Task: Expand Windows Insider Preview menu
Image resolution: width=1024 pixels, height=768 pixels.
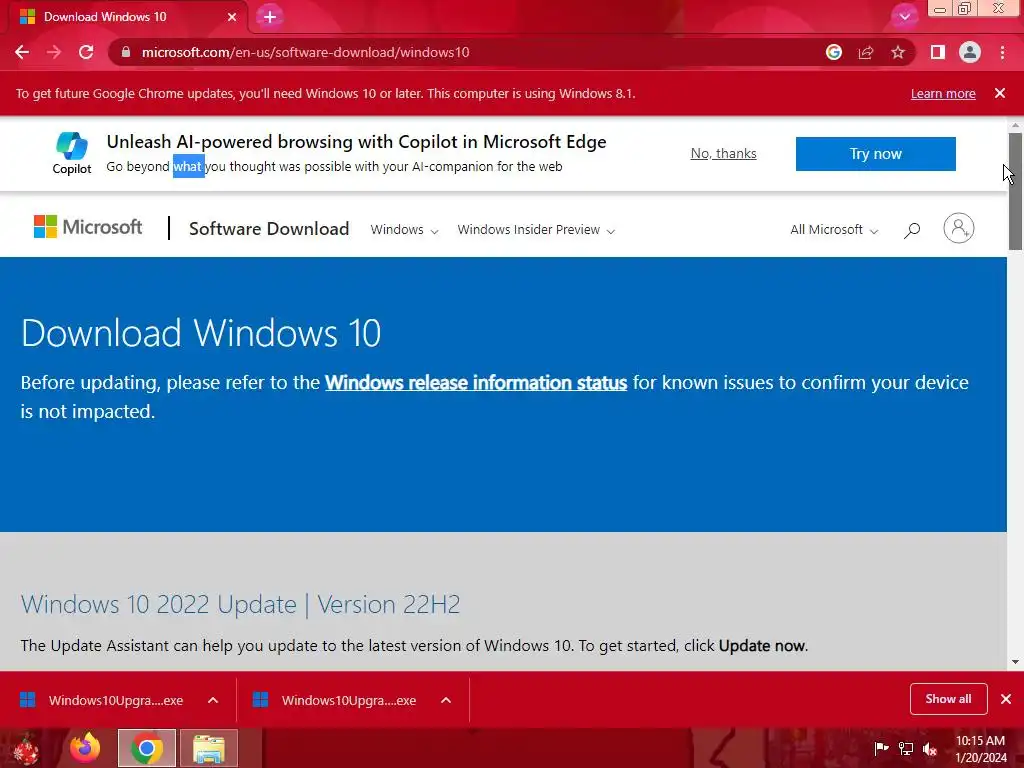Action: click(x=536, y=230)
